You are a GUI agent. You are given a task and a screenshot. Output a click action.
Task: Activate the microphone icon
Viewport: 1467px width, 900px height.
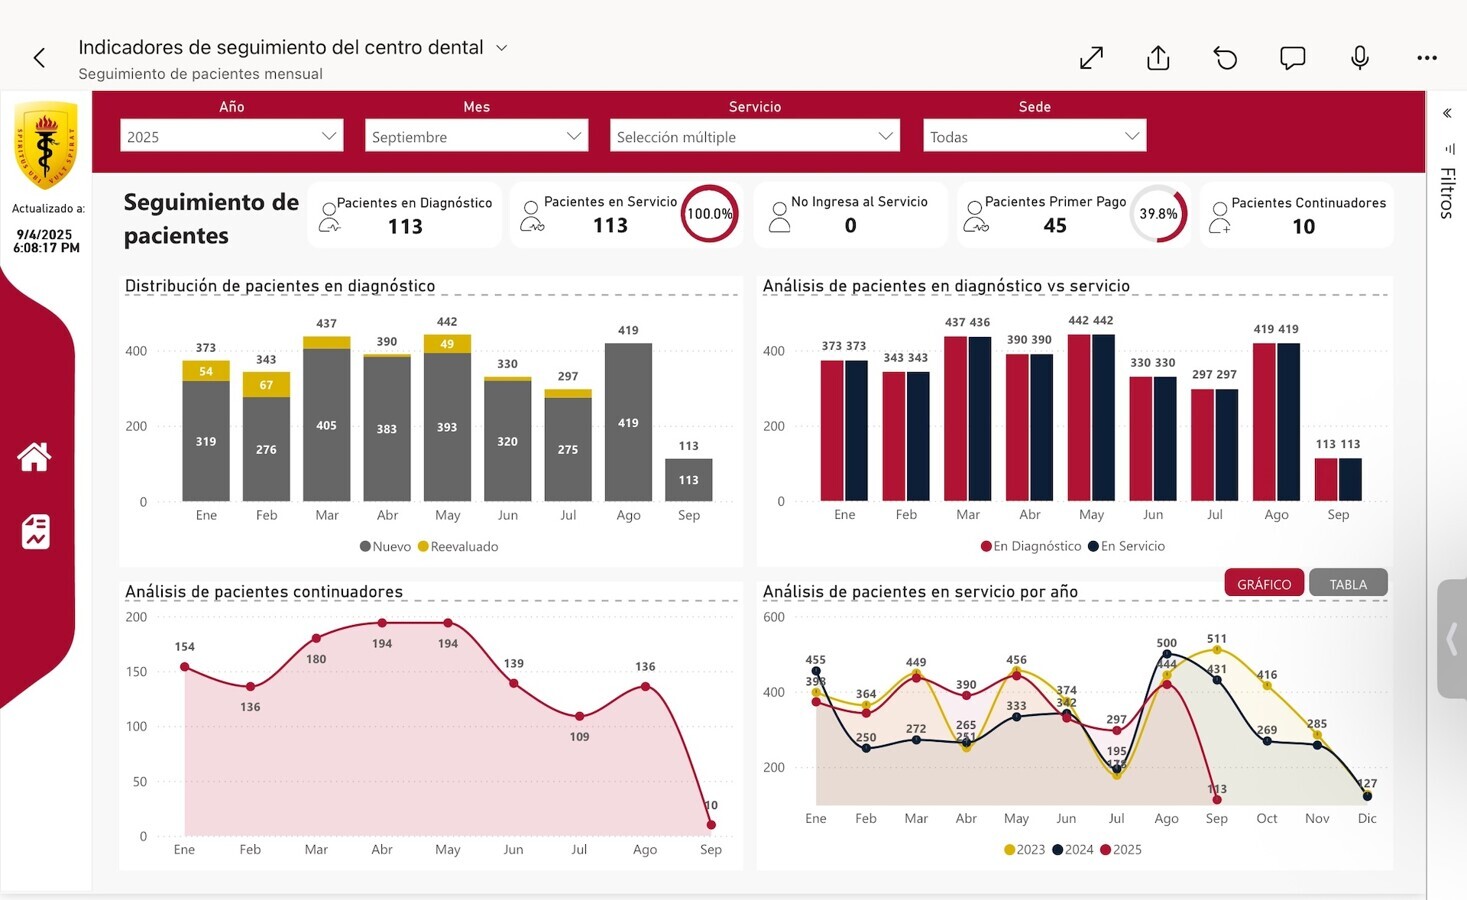point(1359,58)
